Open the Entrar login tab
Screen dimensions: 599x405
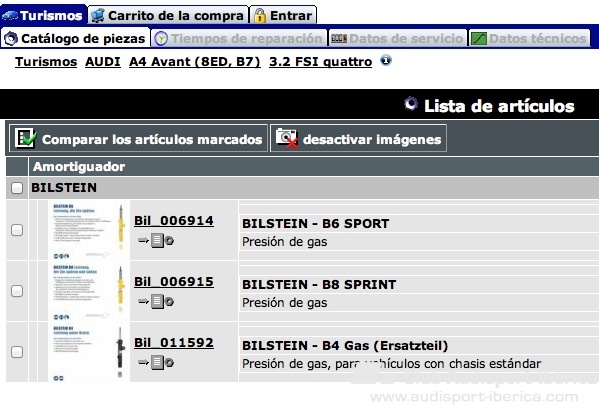click(283, 15)
